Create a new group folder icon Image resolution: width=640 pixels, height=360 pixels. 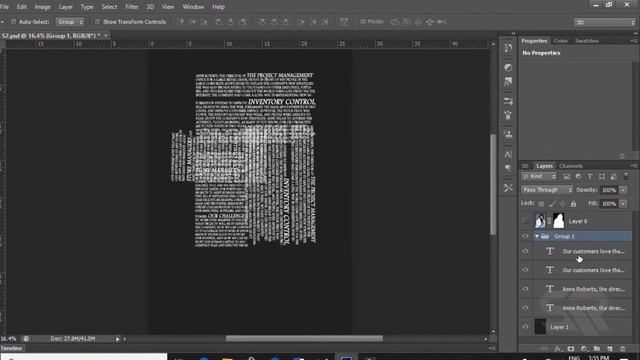tap(597, 349)
